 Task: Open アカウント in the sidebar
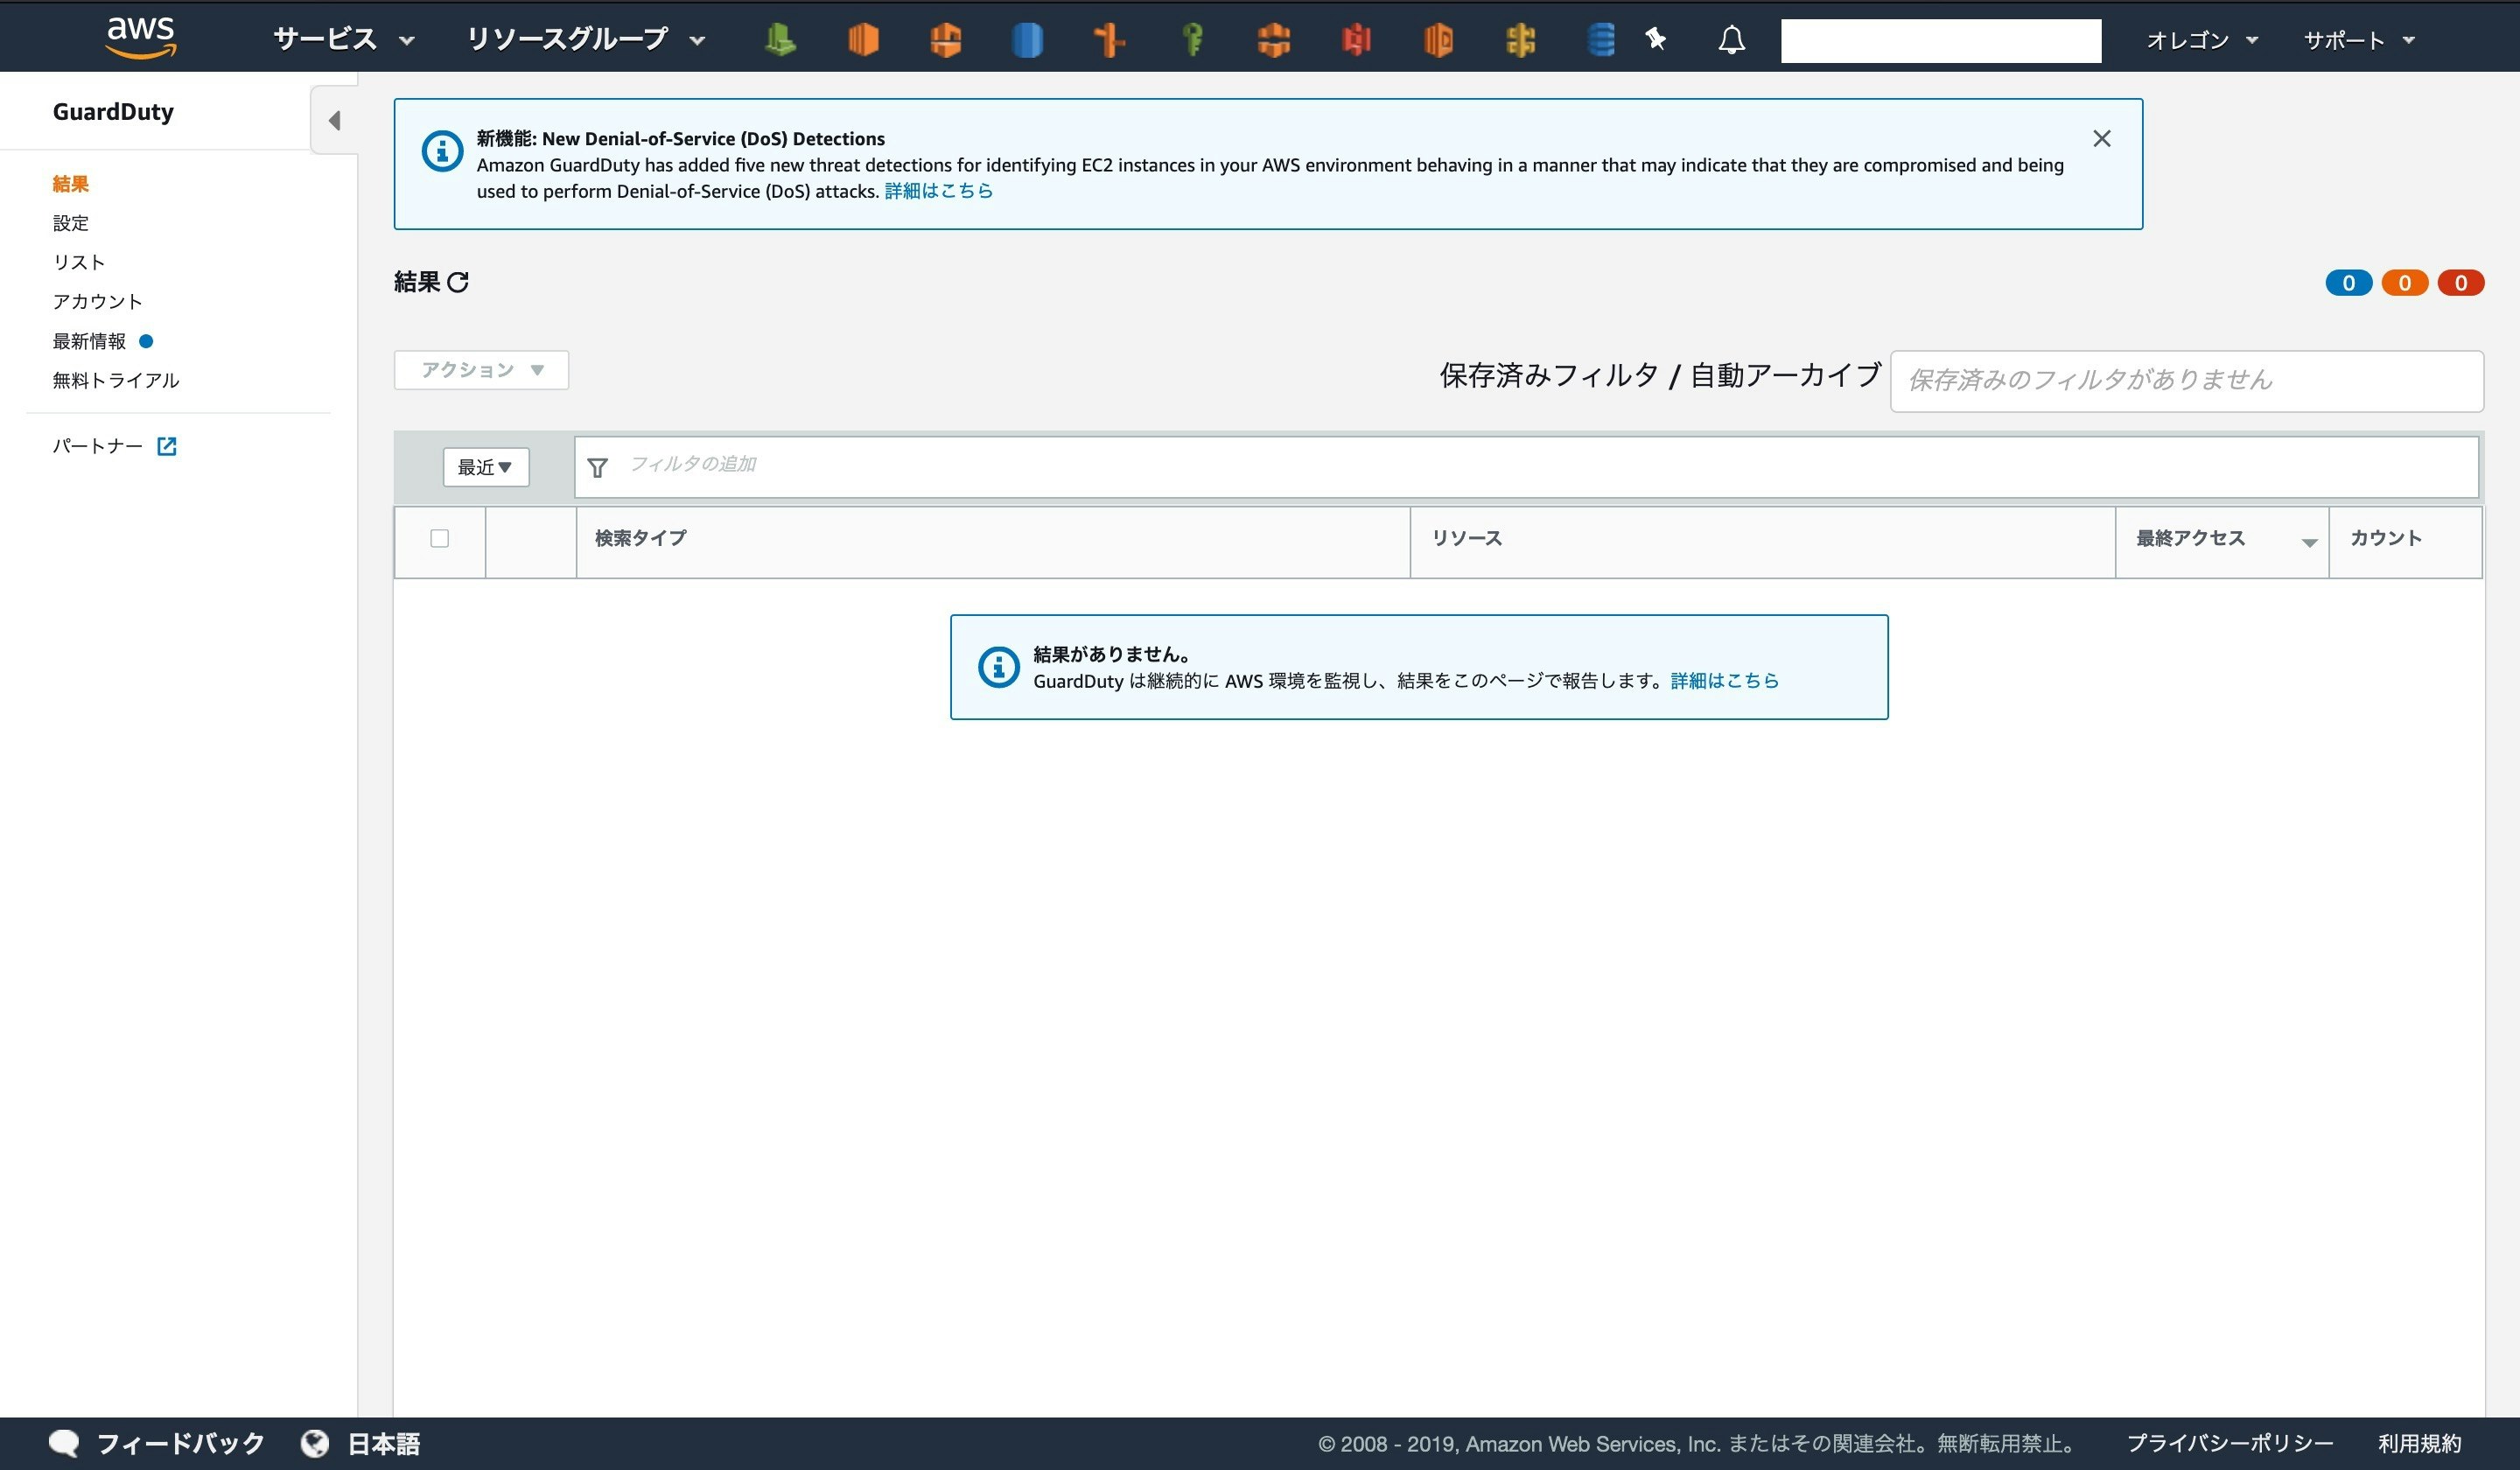(x=97, y=301)
